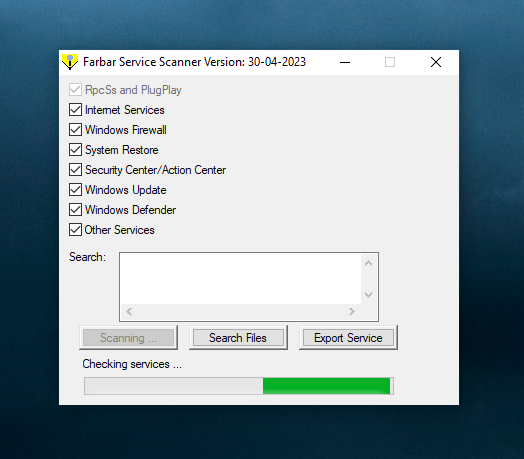Click the search box scroll left arrow

click(129, 312)
